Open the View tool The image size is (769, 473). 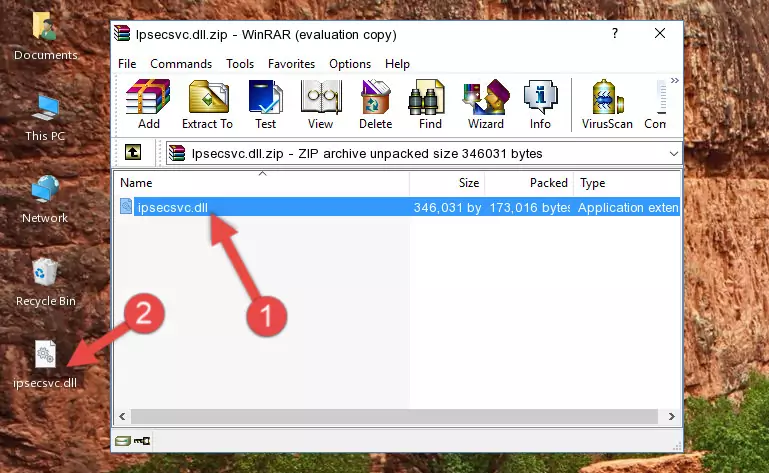click(x=321, y=105)
